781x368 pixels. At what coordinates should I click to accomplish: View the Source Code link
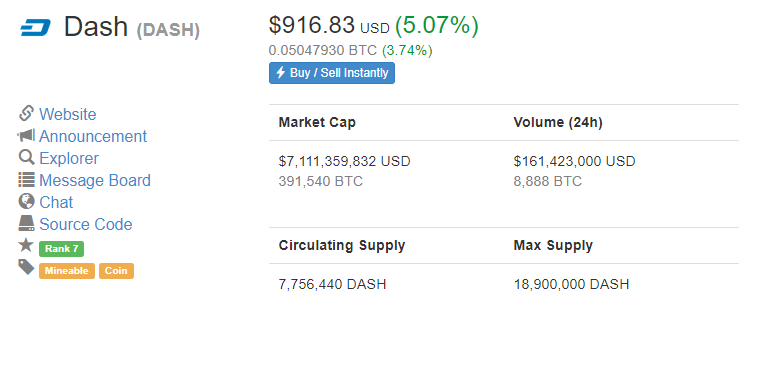click(86, 224)
